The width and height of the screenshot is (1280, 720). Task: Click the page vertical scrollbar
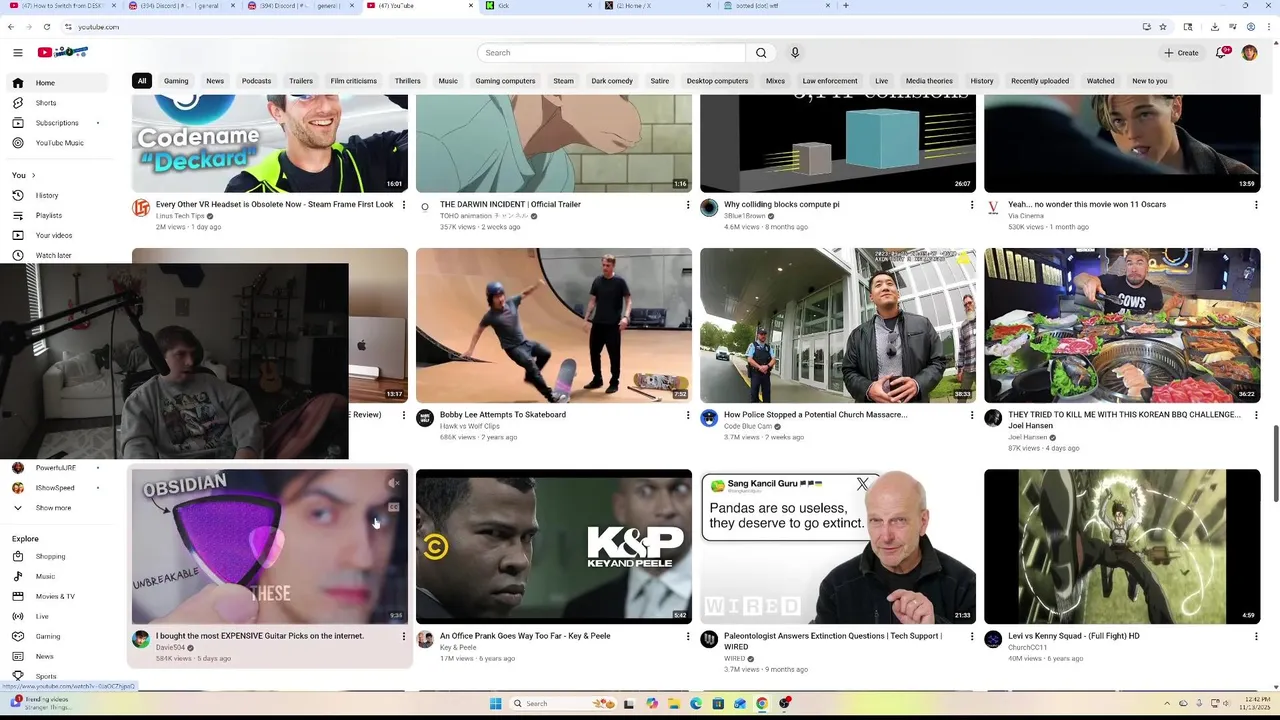coord(1275,463)
